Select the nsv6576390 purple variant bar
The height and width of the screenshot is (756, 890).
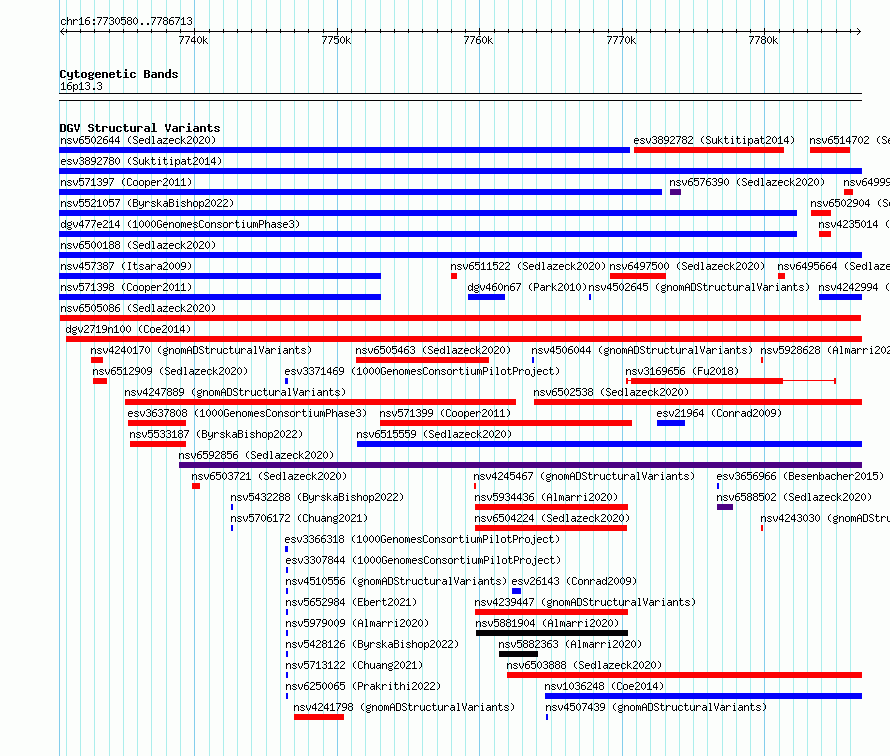[x=675, y=192]
